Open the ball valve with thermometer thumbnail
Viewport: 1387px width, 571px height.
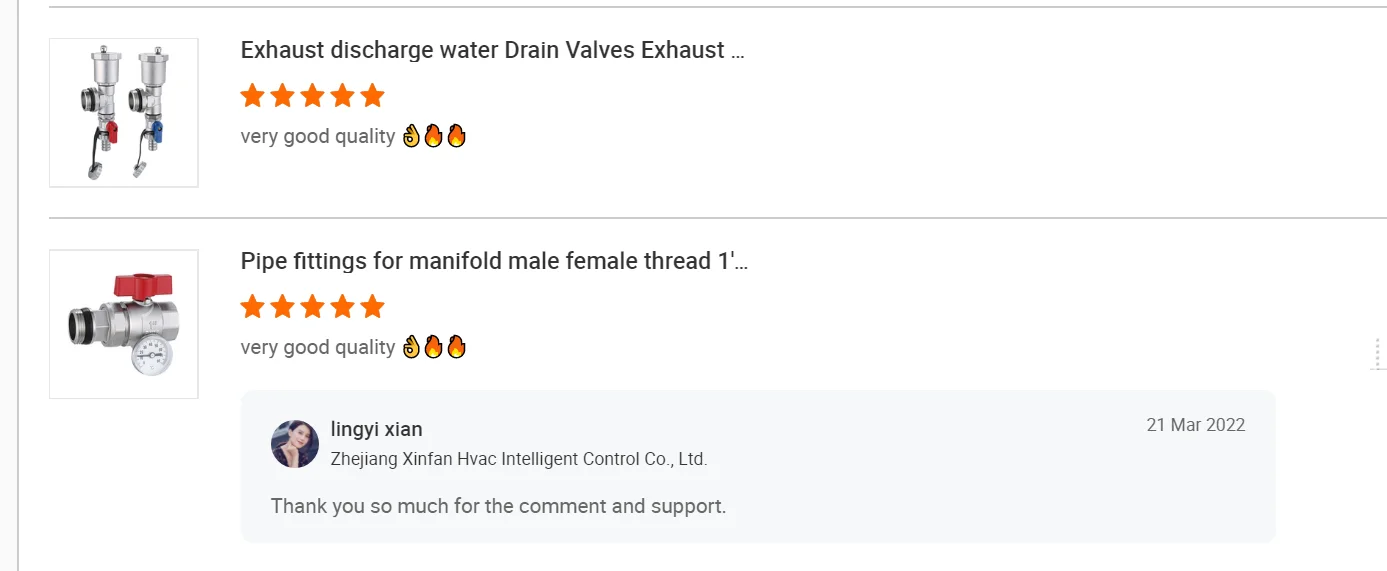coord(123,323)
